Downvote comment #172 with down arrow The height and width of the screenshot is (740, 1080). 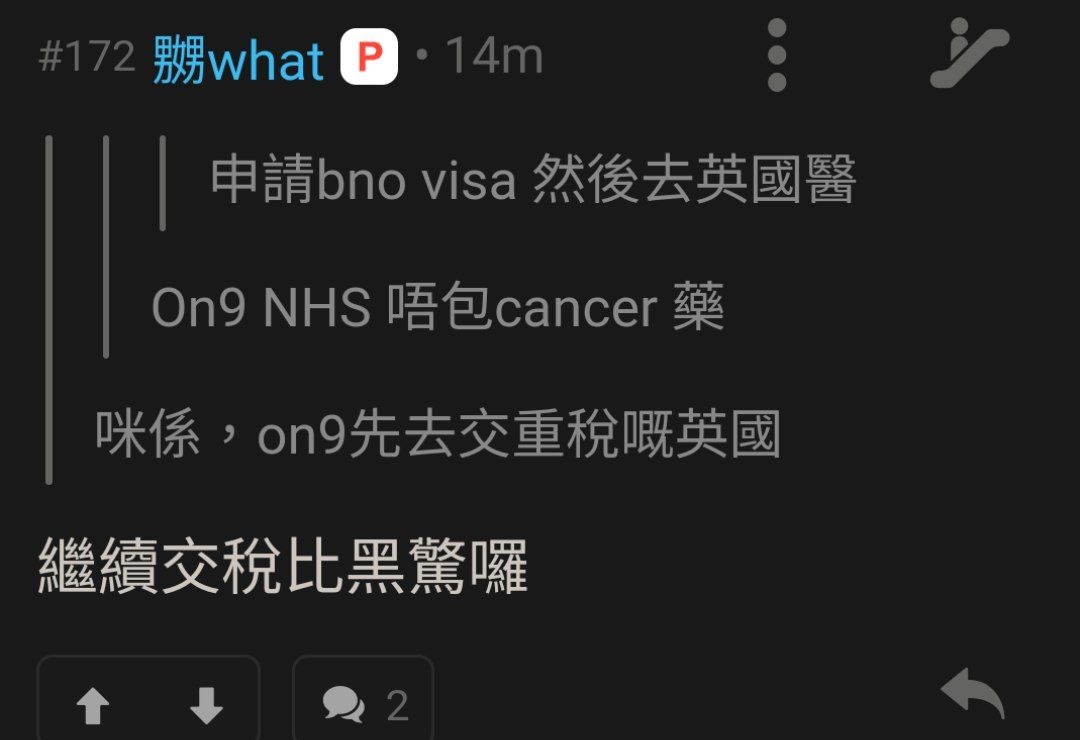(206, 706)
